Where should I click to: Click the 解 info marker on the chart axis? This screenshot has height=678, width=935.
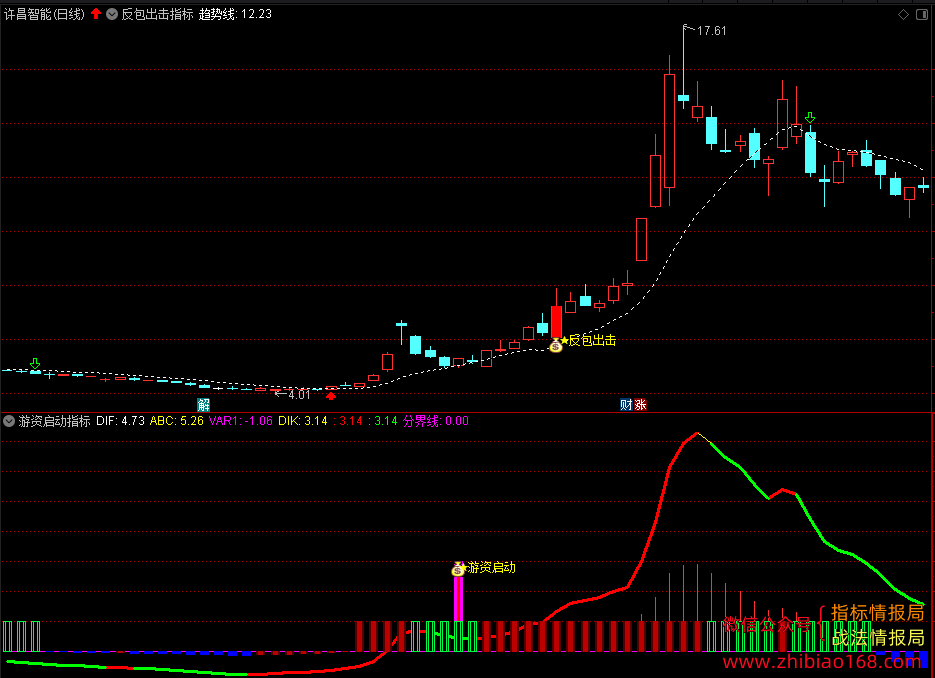203,405
